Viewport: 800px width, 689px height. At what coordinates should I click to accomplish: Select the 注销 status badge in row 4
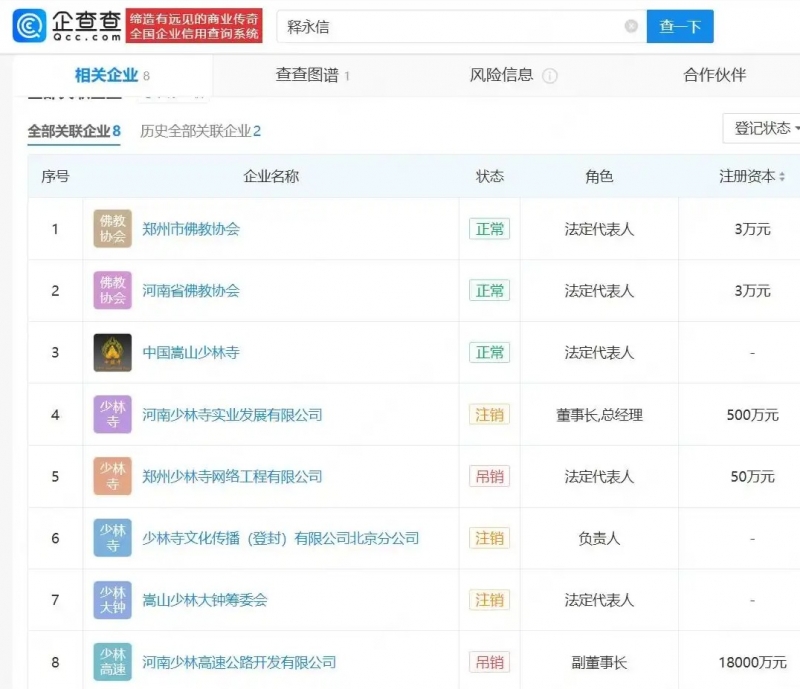pos(490,415)
